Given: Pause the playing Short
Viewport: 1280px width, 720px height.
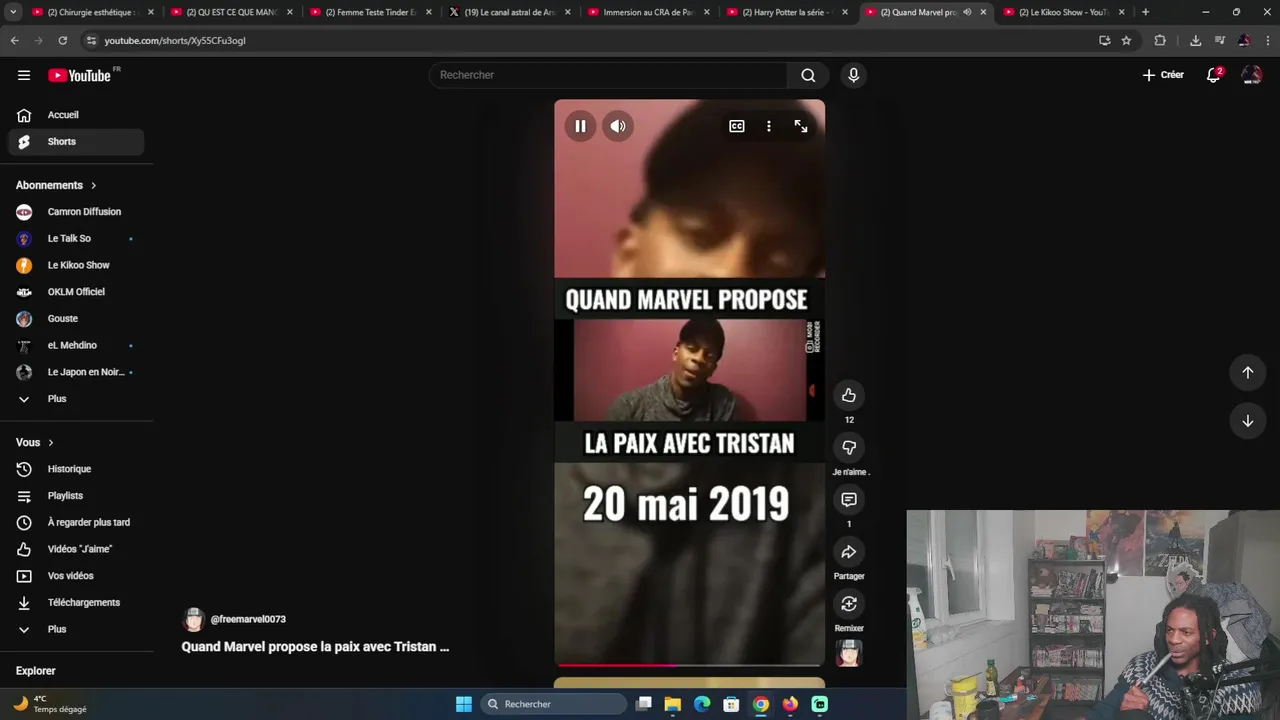Looking at the screenshot, I should 580,126.
